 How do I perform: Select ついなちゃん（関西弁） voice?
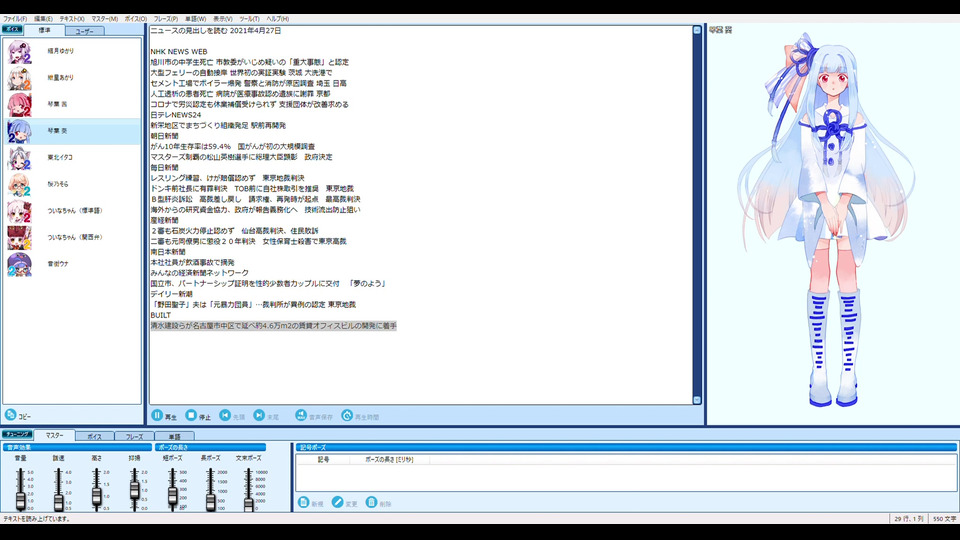click(20, 238)
